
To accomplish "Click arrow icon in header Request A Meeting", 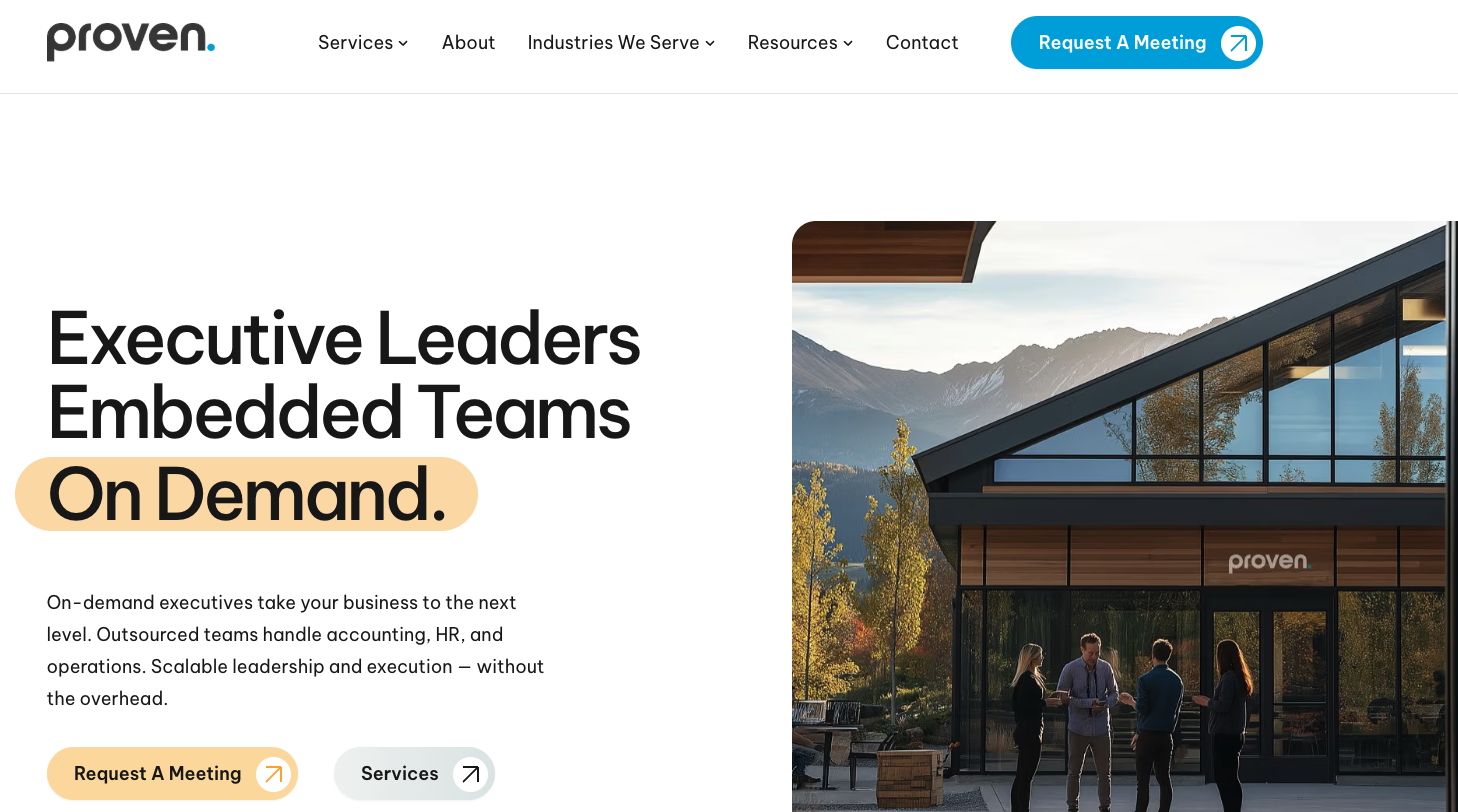I will pyautogui.click(x=1238, y=43).
